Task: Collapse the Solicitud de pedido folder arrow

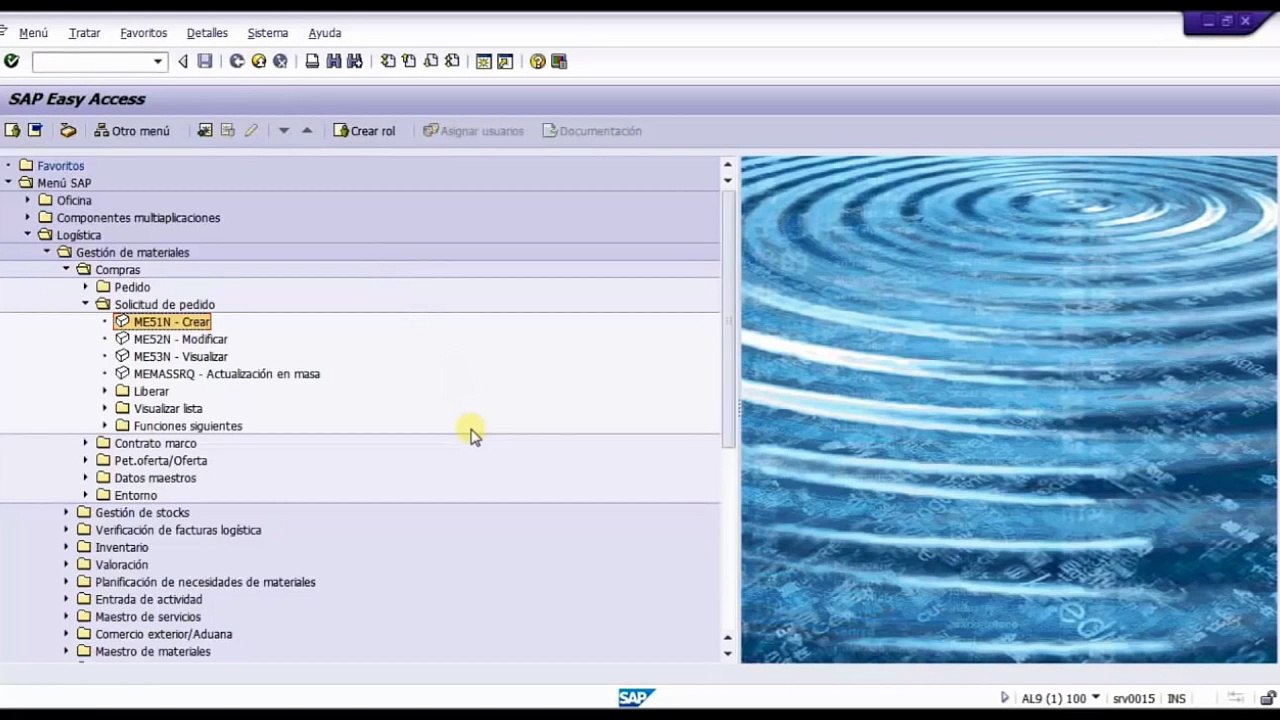Action: (x=85, y=304)
